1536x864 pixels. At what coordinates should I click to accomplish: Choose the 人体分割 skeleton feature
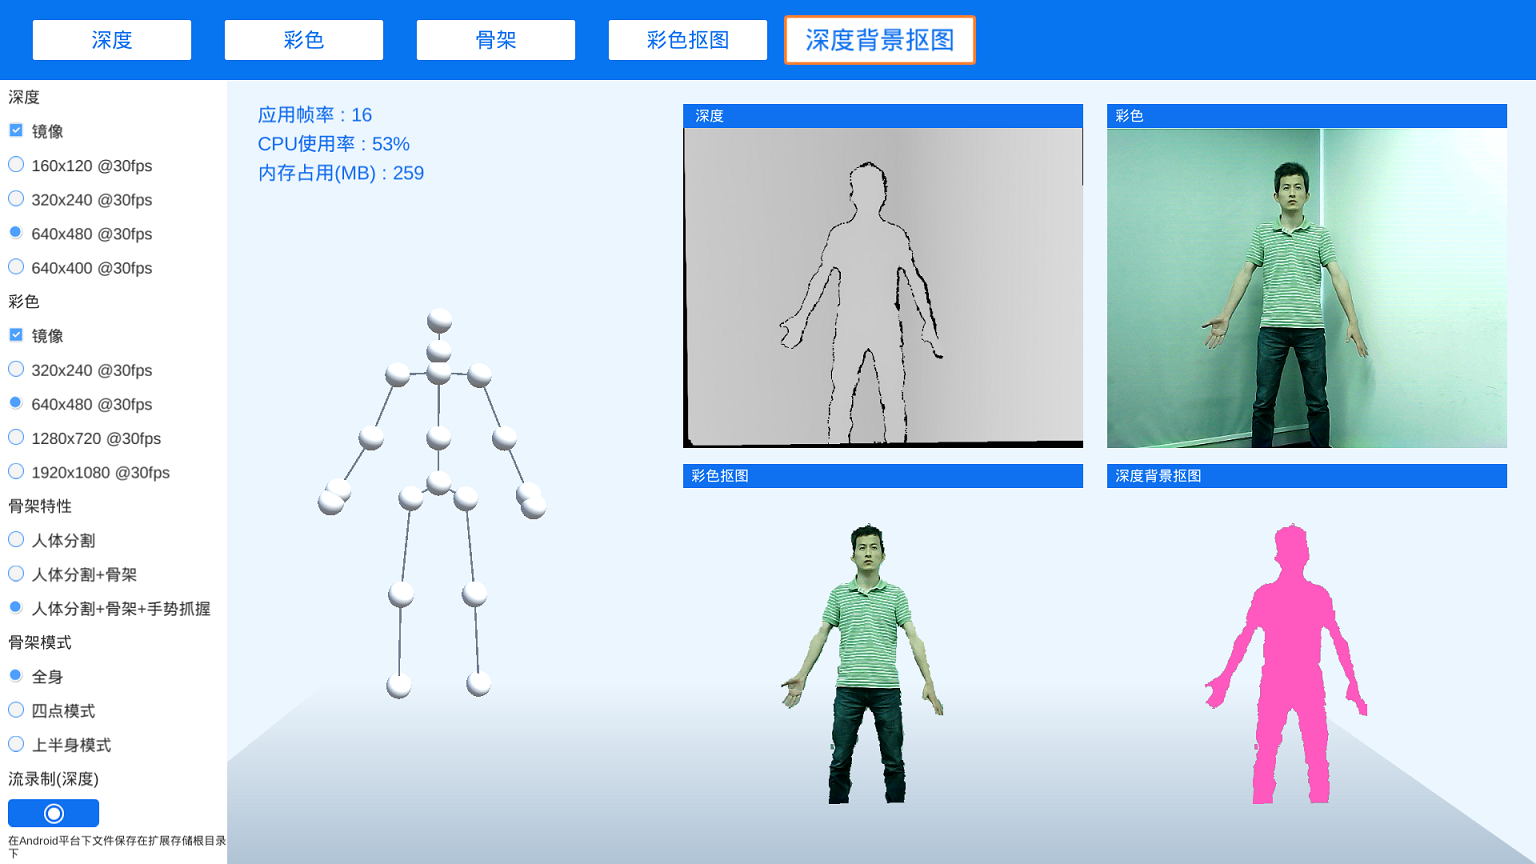(16, 539)
